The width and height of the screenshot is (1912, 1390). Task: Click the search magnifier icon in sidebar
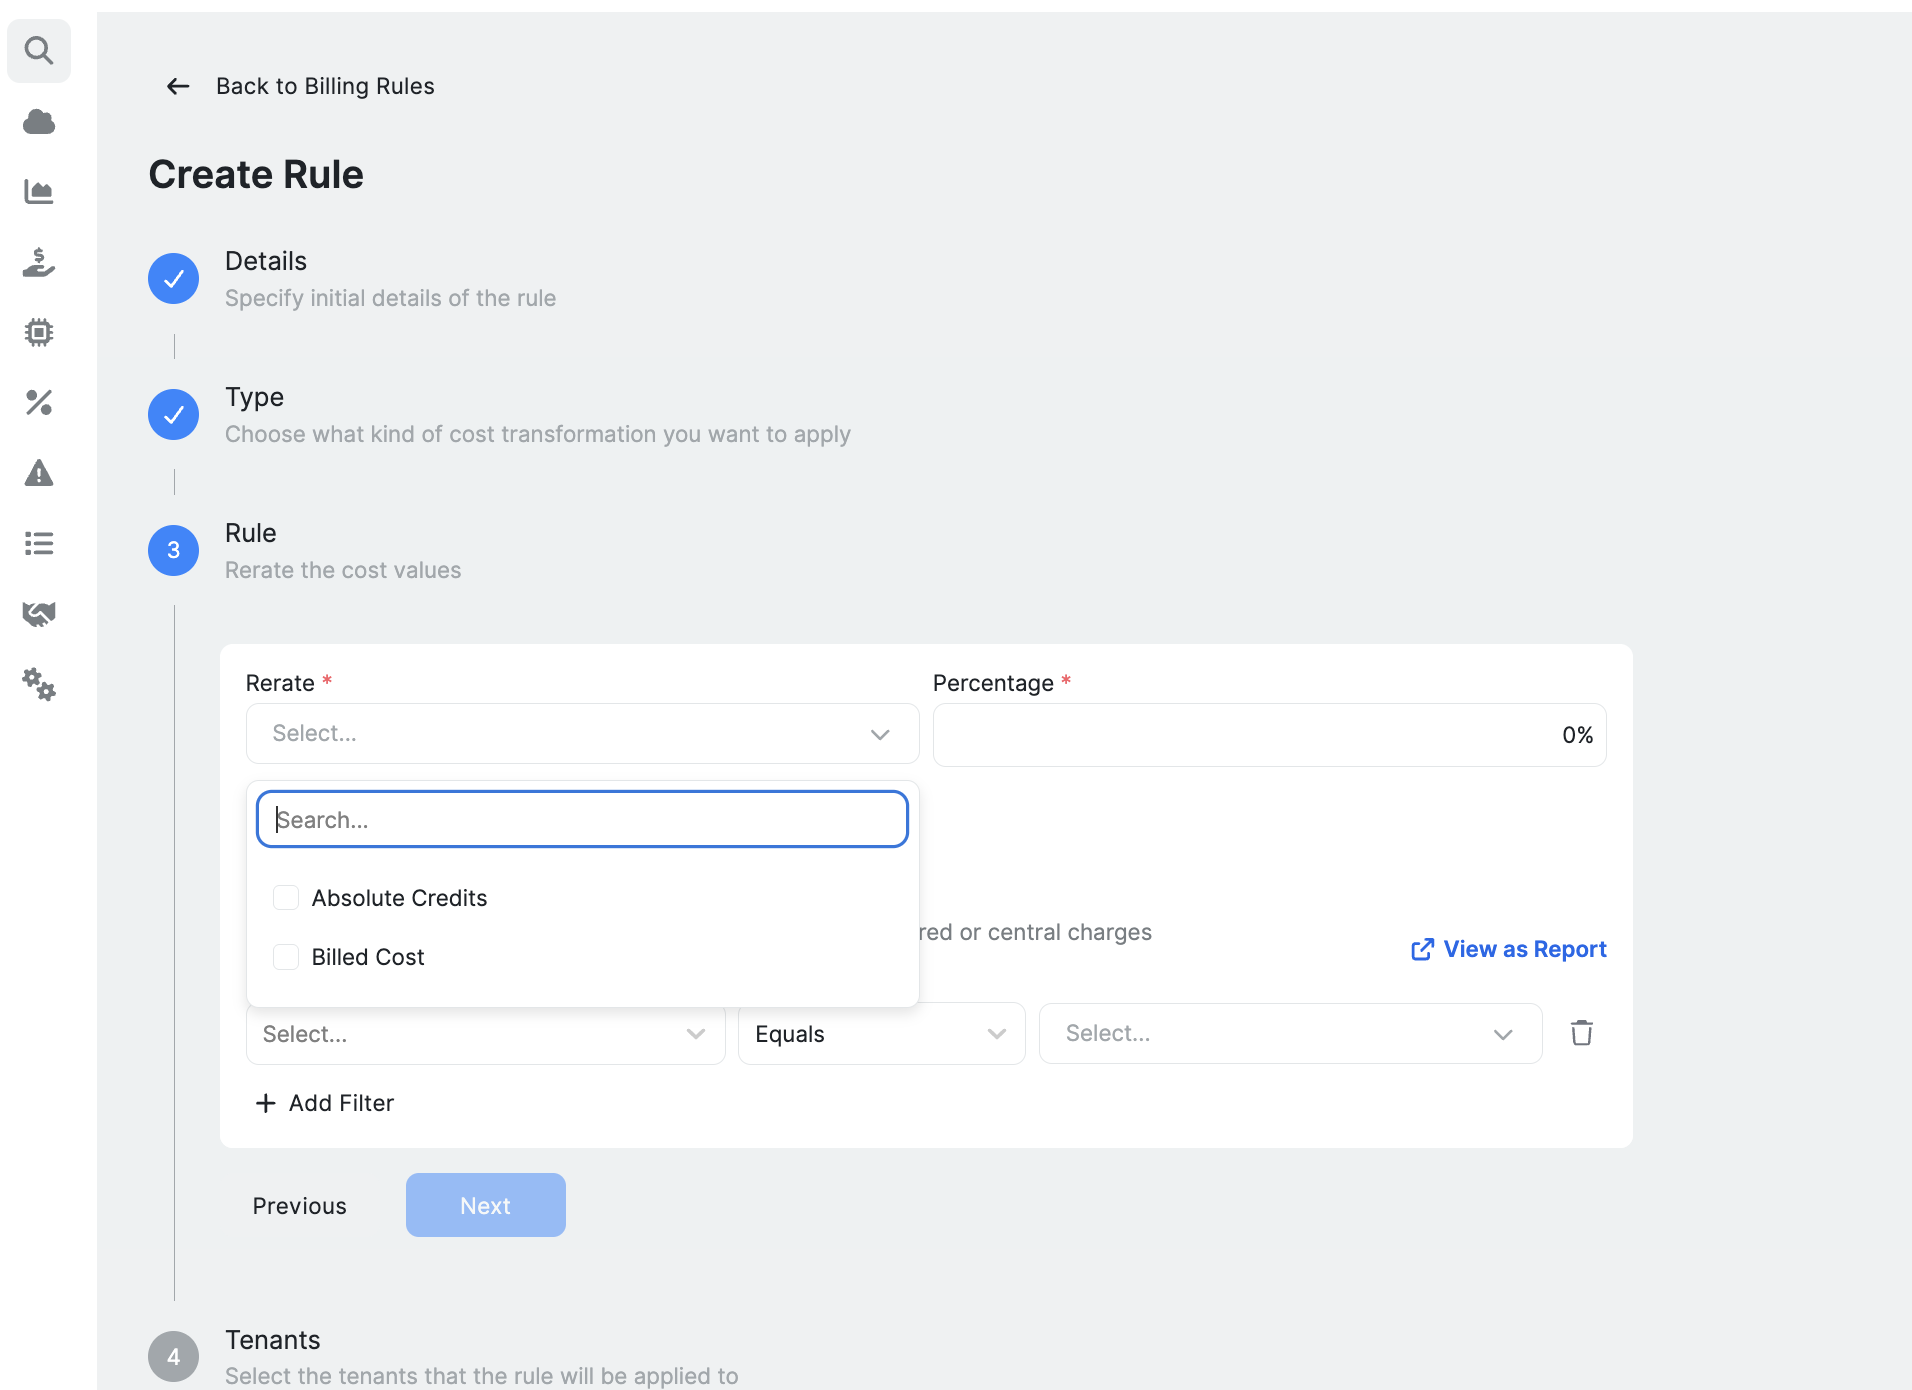39,50
